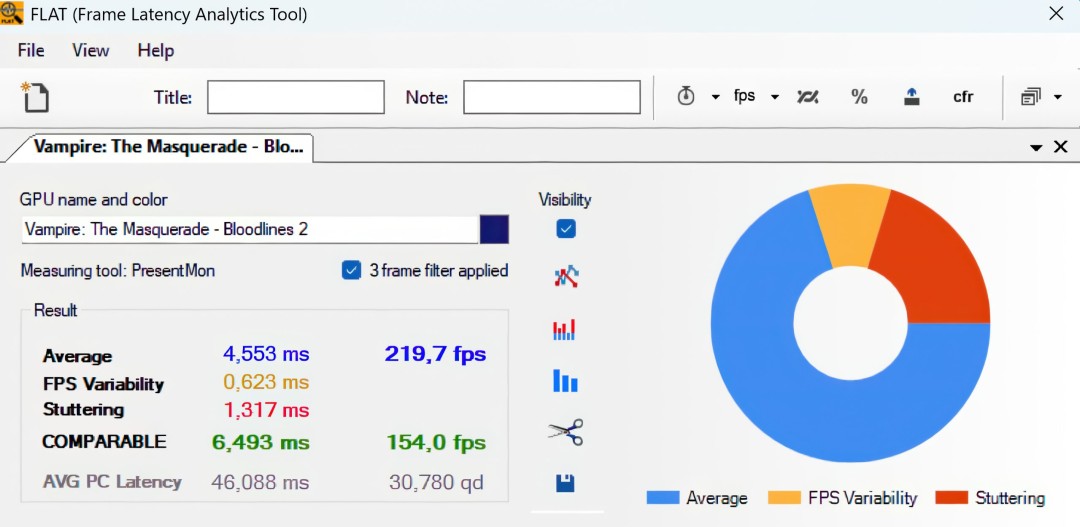The height and width of the screenshot is (527, 1080).
Task: Open the blue bar histogram view
Action: (565, 381)
